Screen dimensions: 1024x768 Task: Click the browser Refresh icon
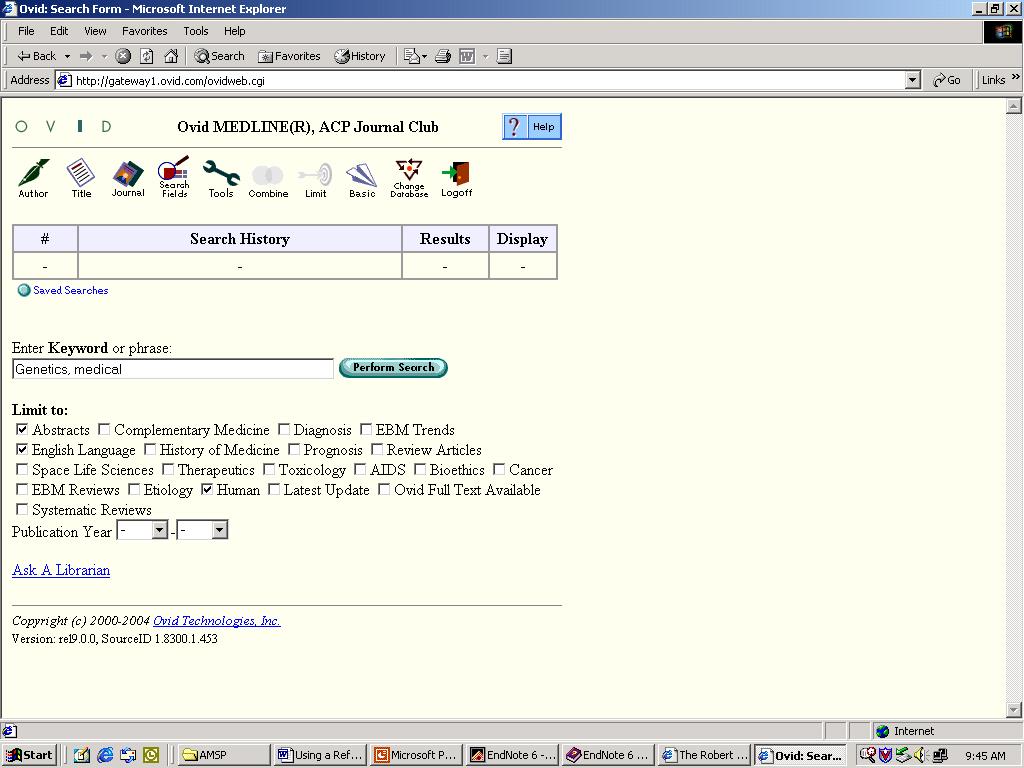tap(147, 56)
